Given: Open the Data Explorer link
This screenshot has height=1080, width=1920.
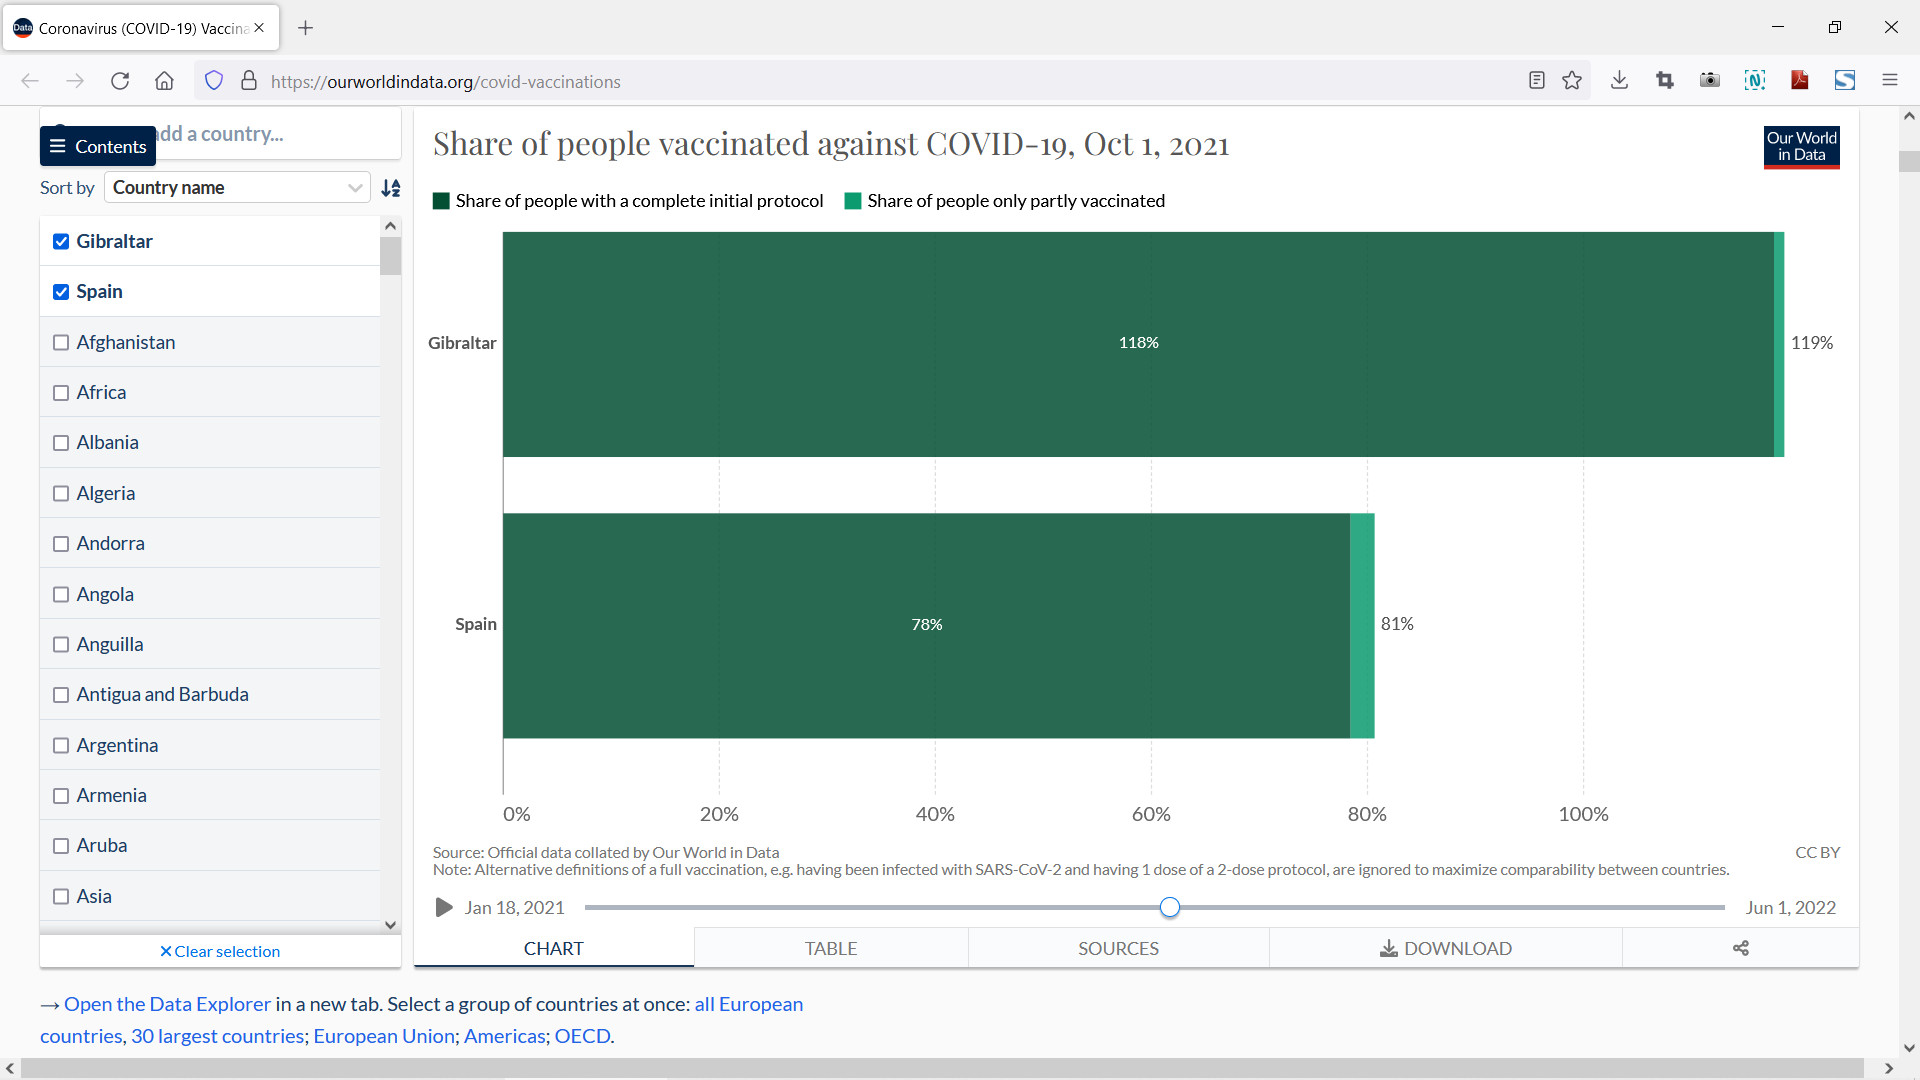Looking at the screenshot, I should (167, 1004).
